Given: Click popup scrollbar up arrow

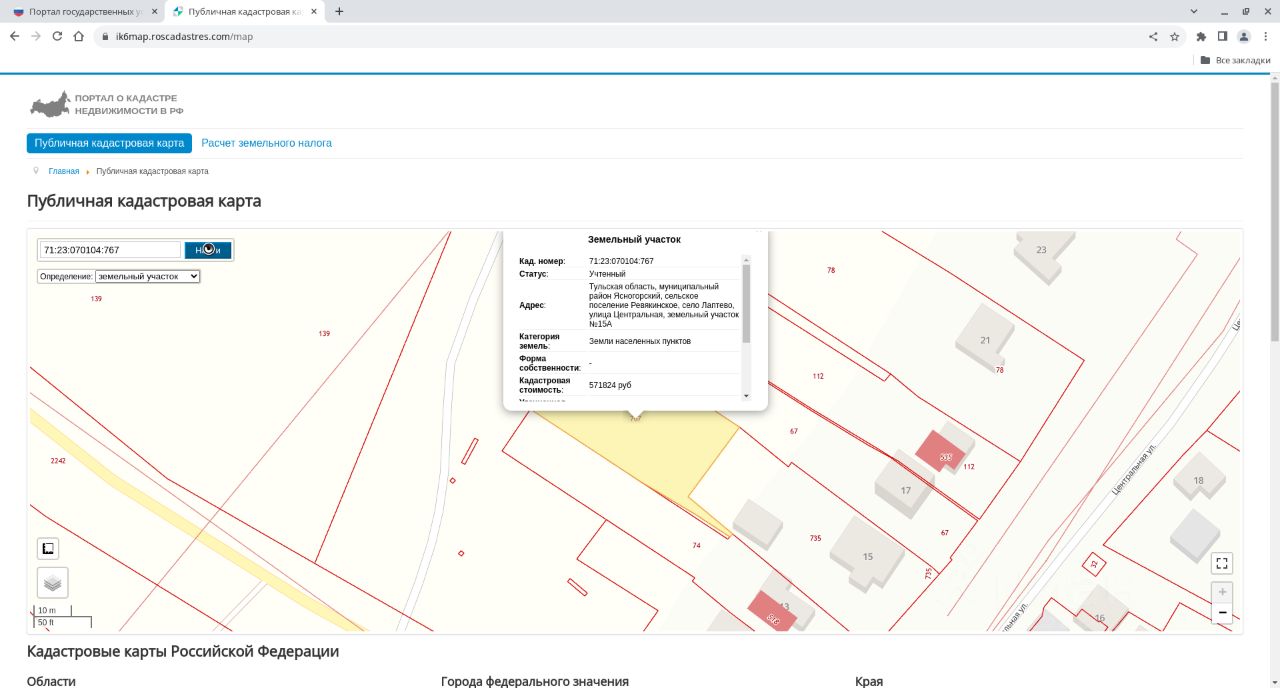Looking at the screenshot, I should click(746, 260).
